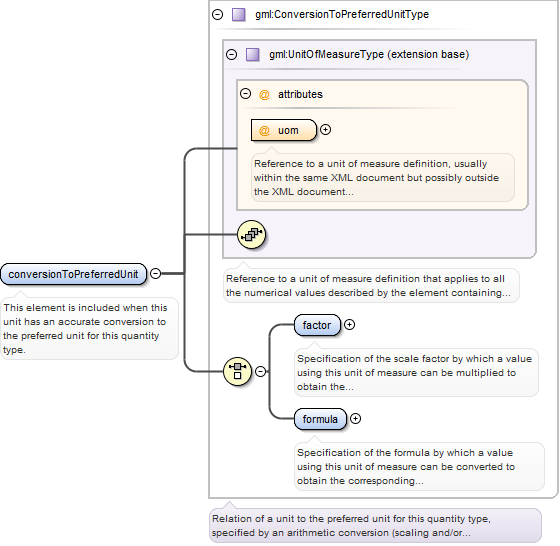Viewport: 560px width, 546px height.
Task: Collapse the gml:UnitOfMeasureType extension base
Action: coord(231,55)
